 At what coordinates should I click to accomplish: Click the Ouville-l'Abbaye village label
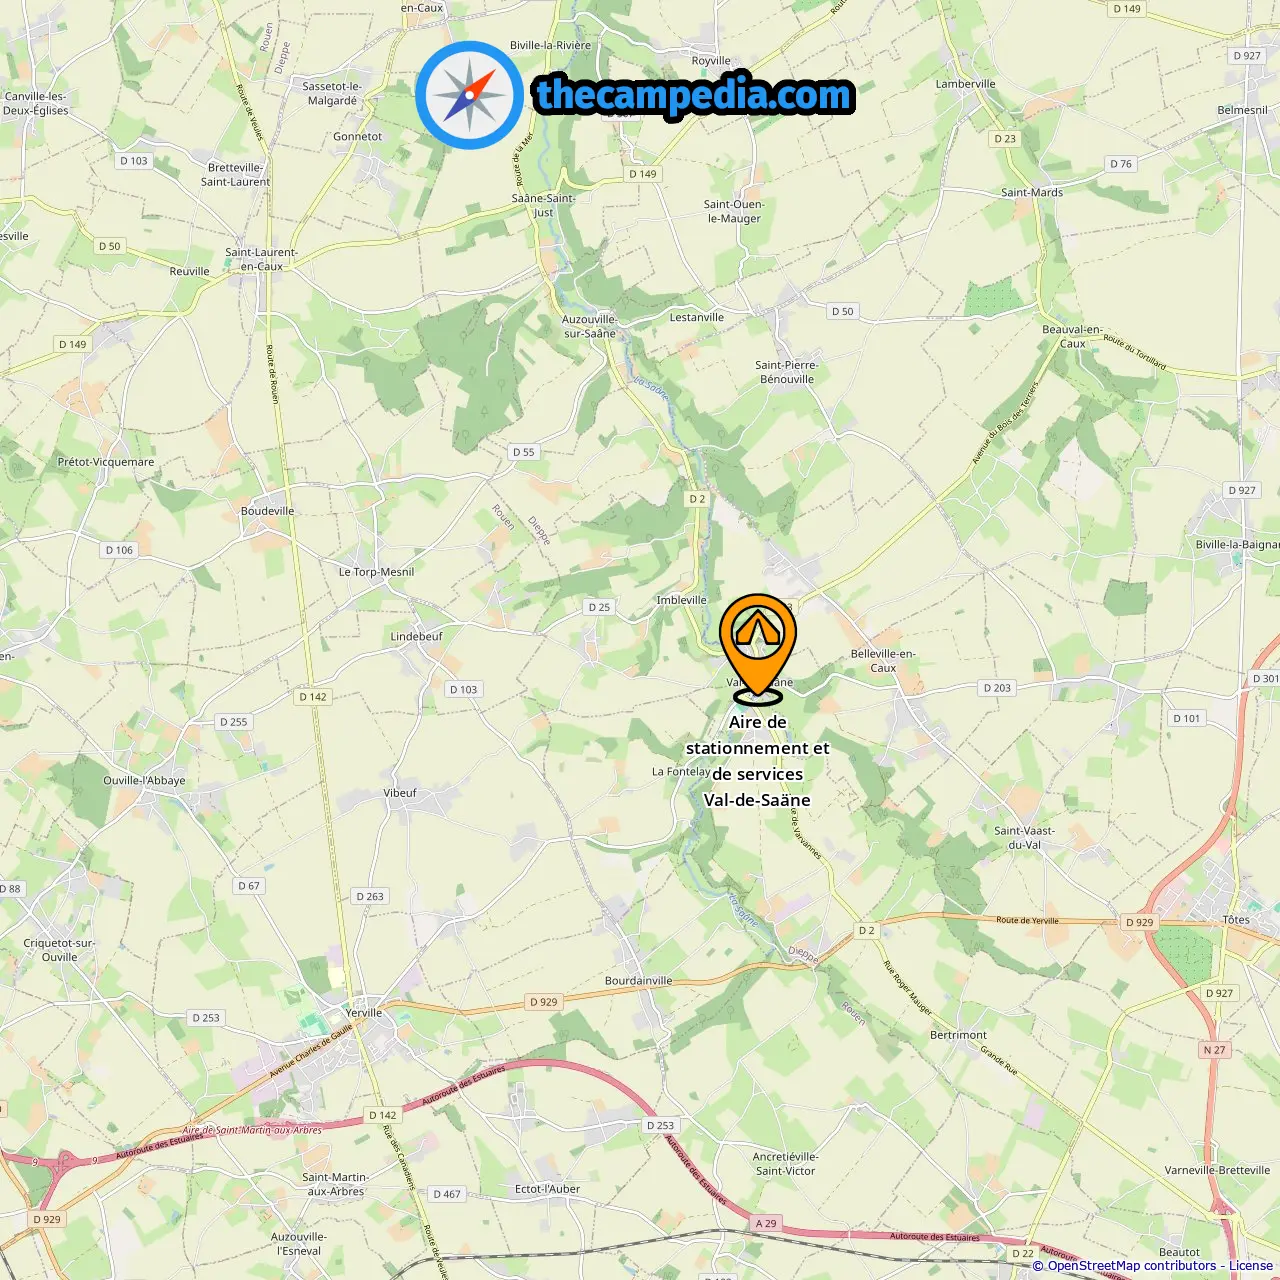pyautogui.click(x=144, y=781)
